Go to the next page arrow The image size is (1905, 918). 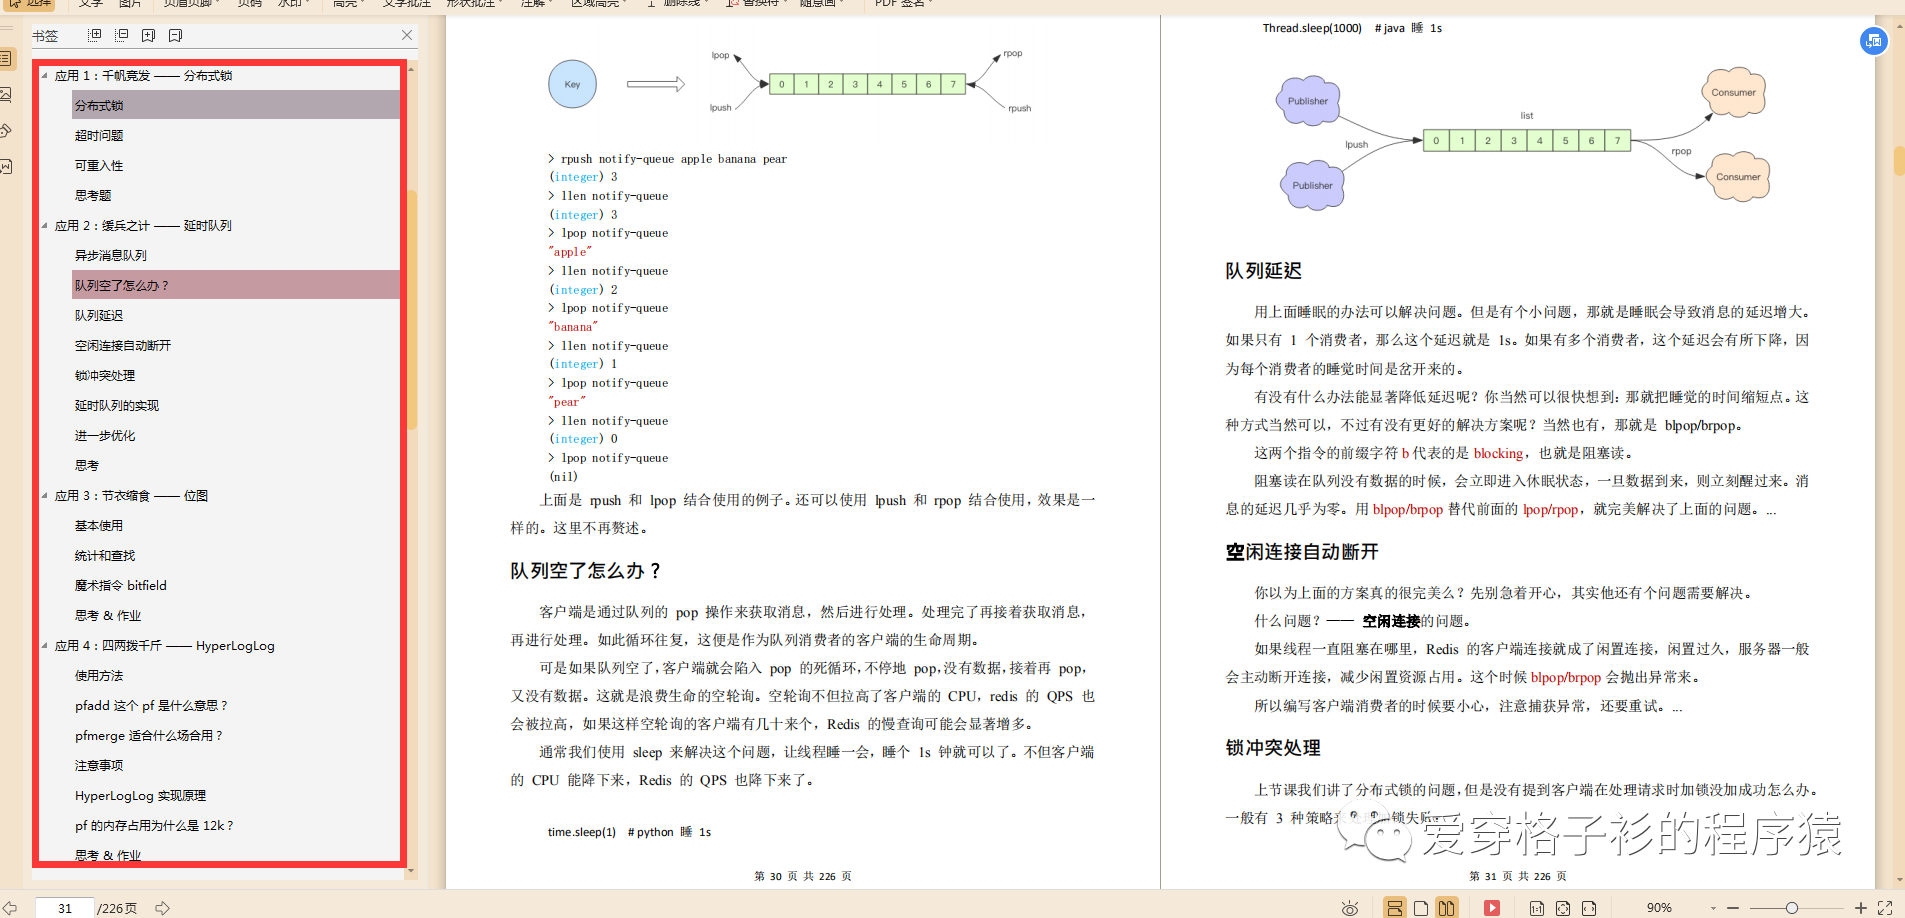pyautogui.click(x=162, y=908)
